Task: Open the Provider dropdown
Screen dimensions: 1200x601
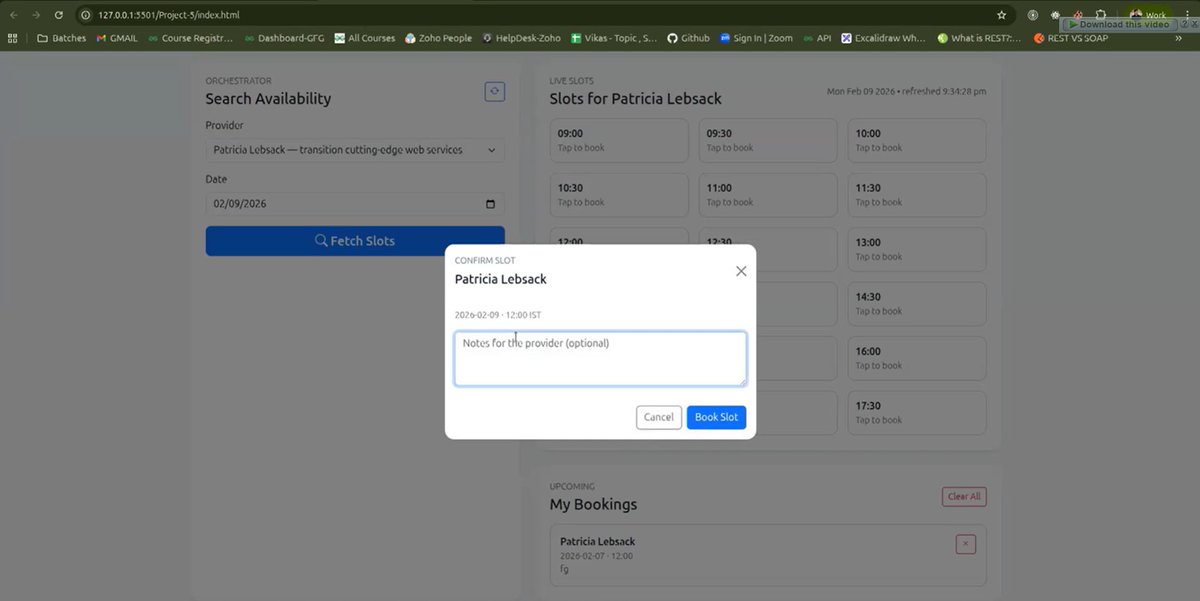Action: [355, 150]
